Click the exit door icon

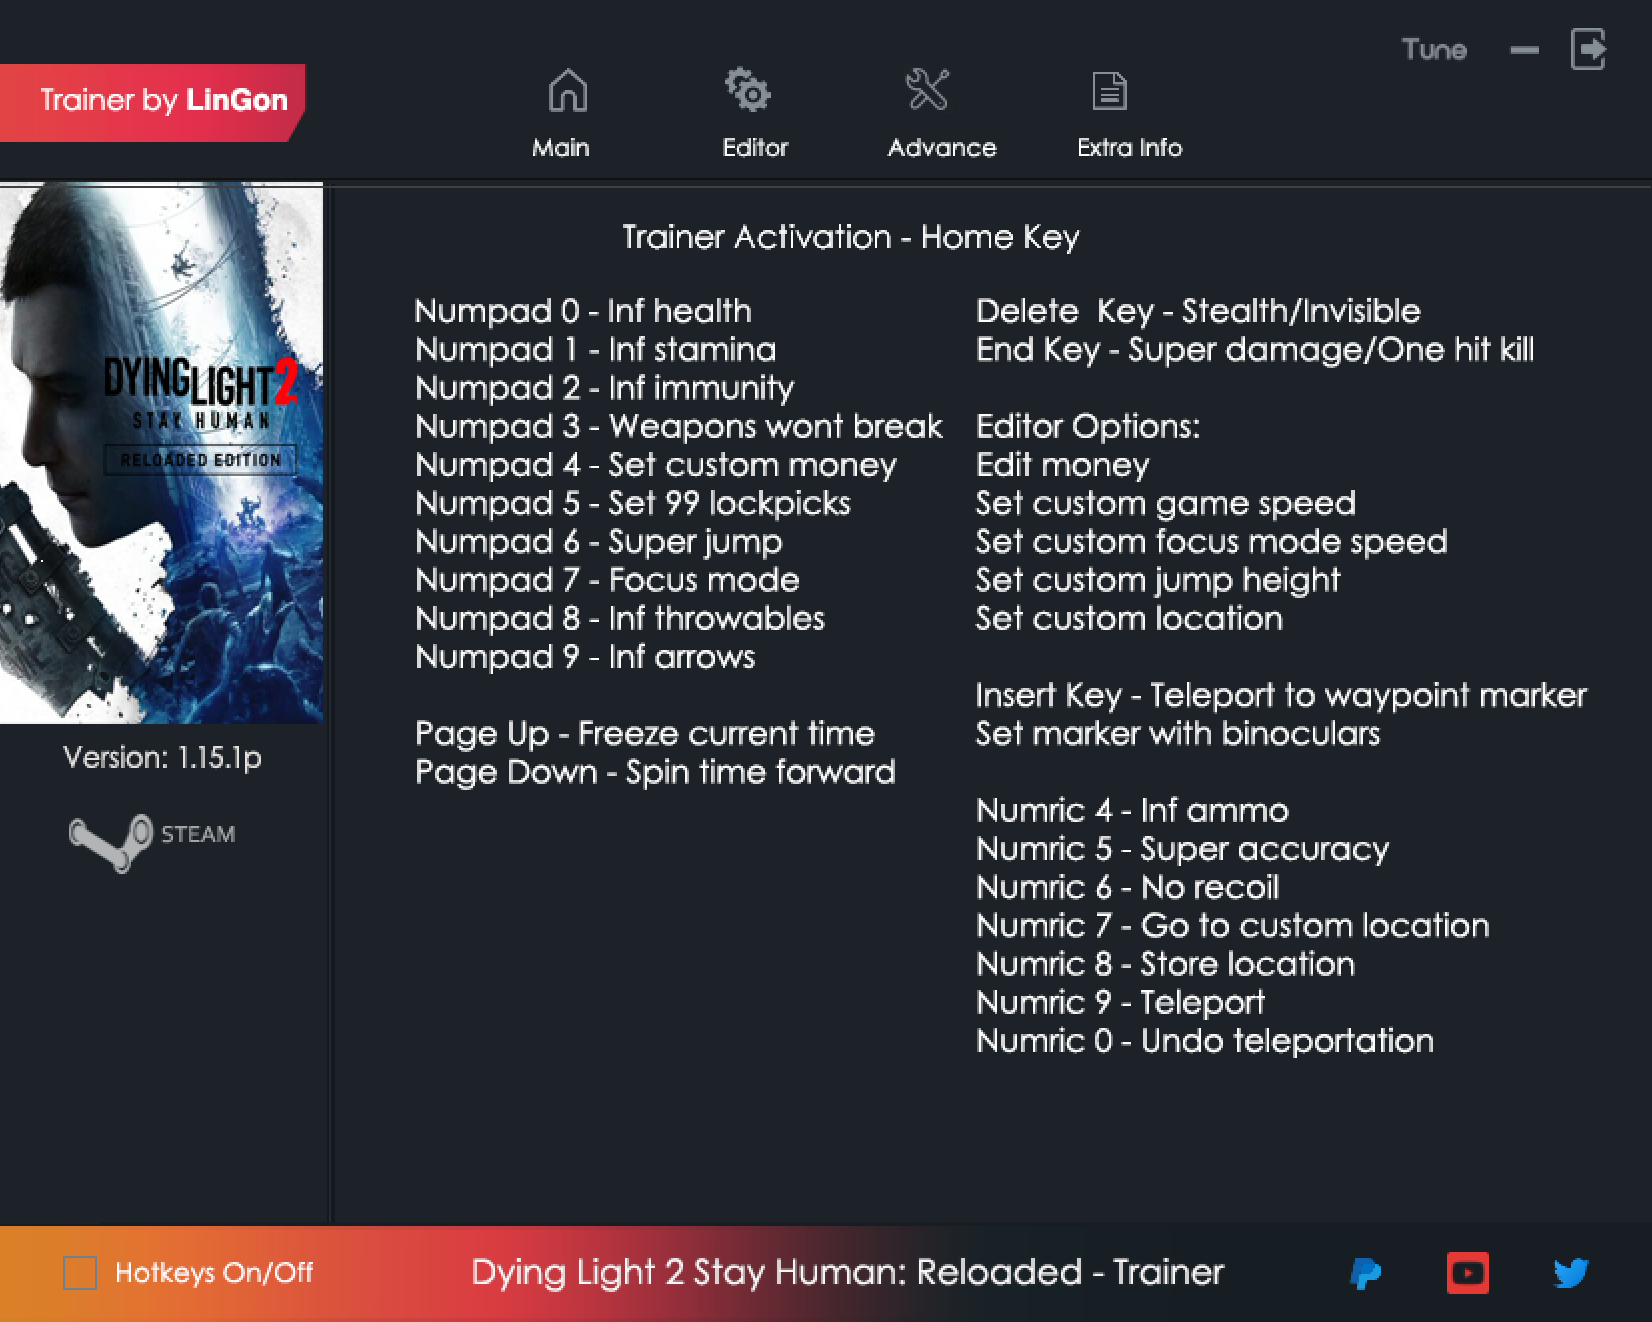(x=1588, y=49)
